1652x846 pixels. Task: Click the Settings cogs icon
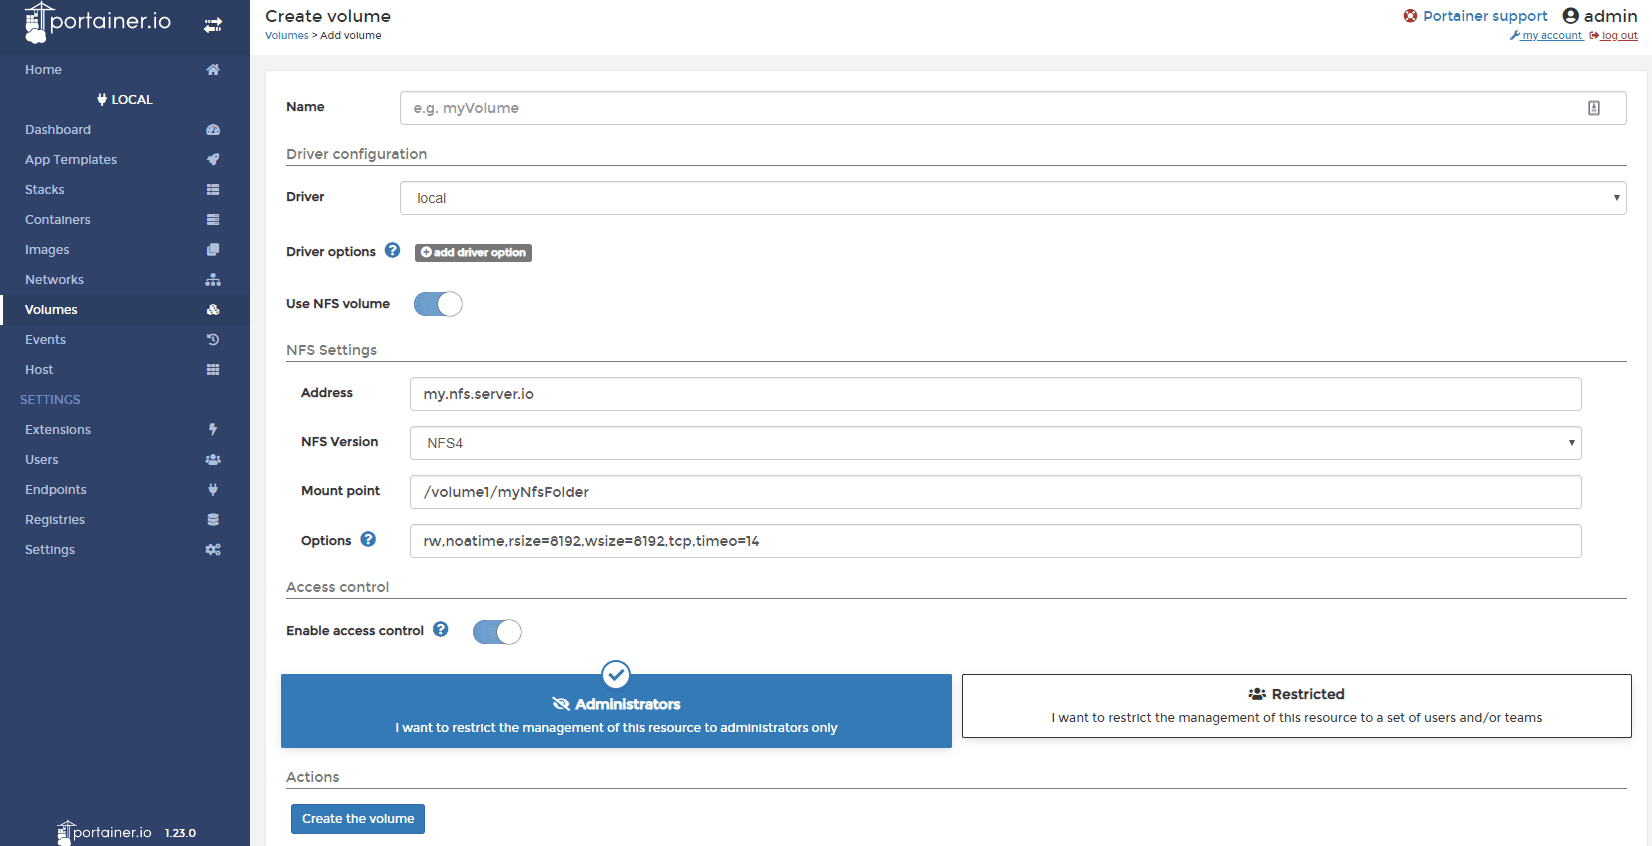coord(213,550)
